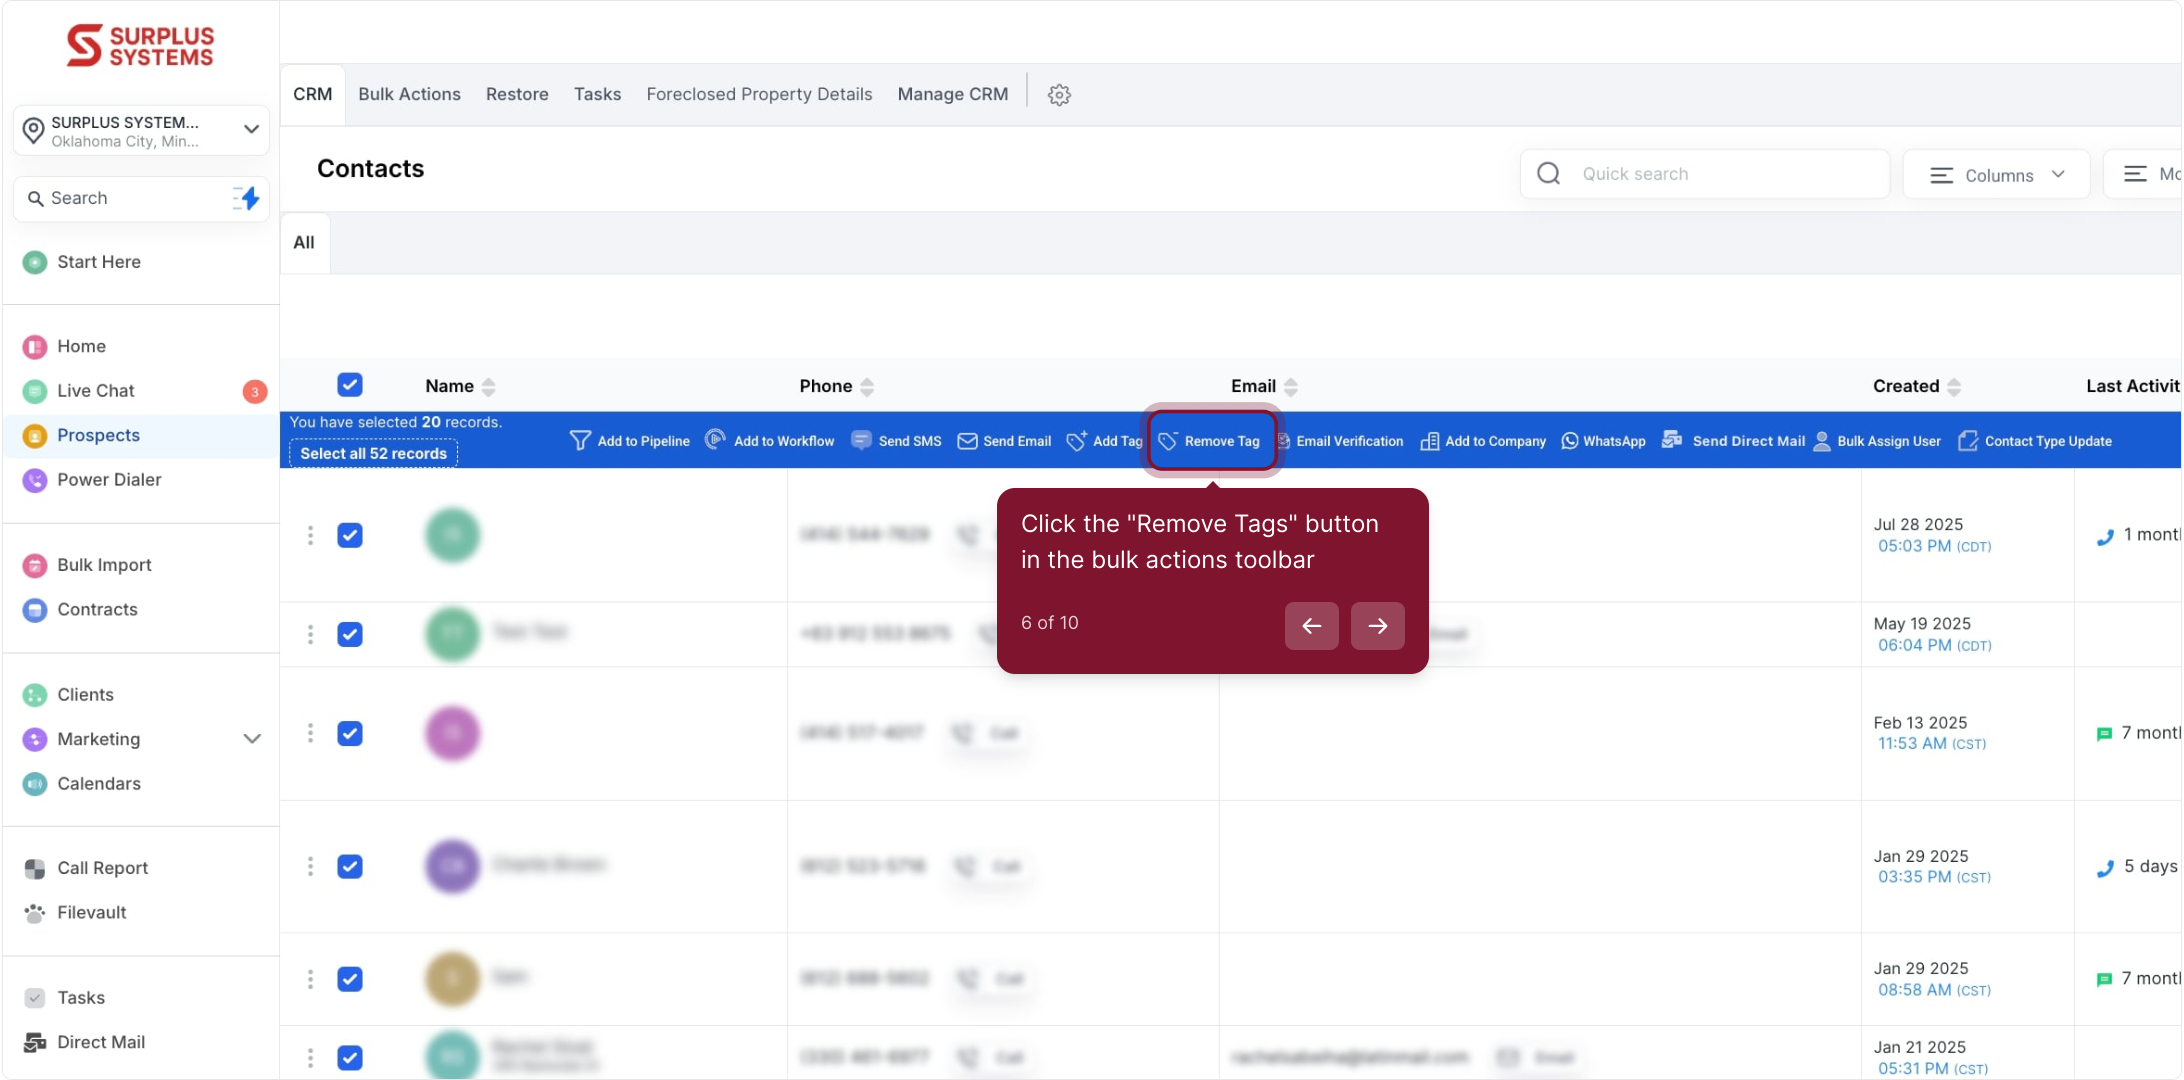This screenshot has height=1080, width=2184.
Task: Open the Columns dropdown
Action: (1996, 175)
